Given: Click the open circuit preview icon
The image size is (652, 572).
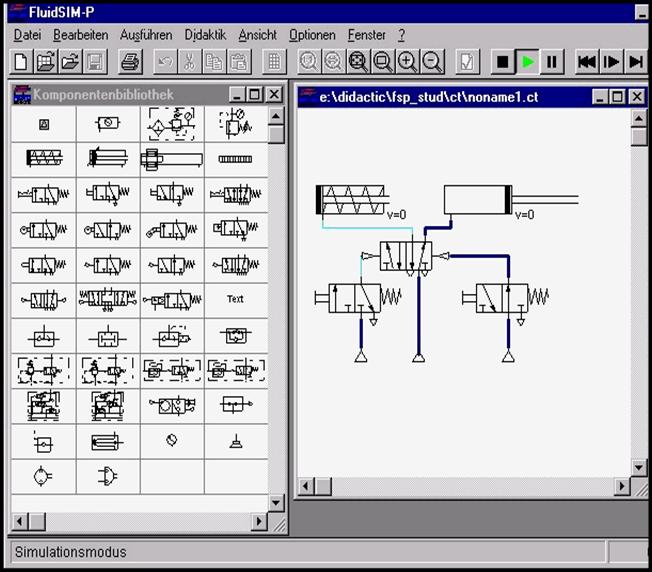Looking at the screenshot, I should pyautogui.click(x=46, y=62).
